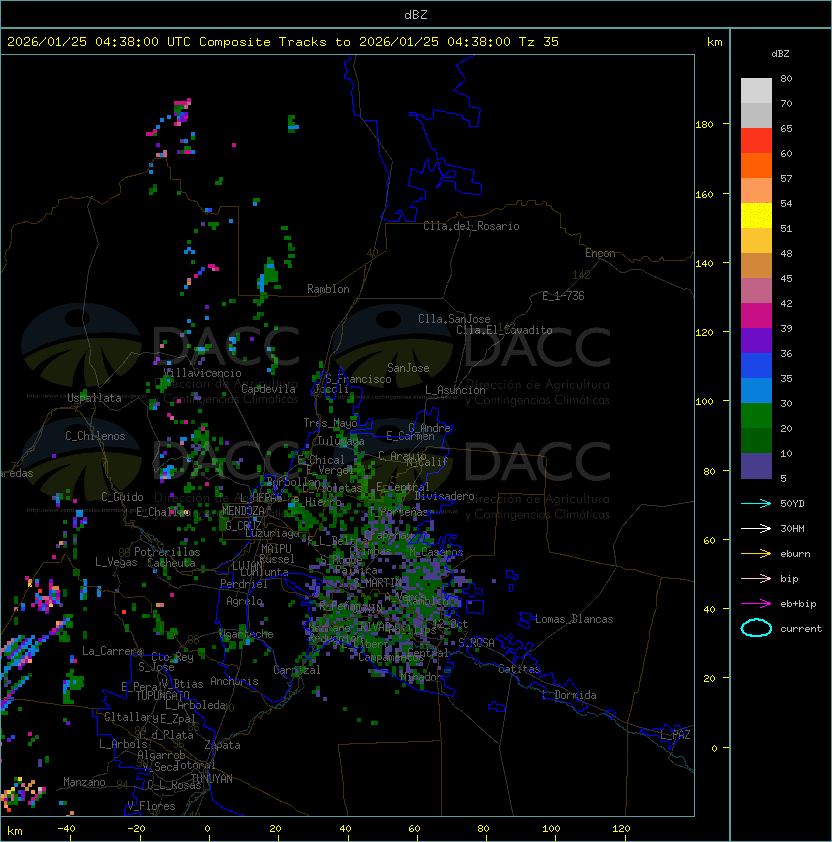Pick the dark orange swatch in dBZ scale
This screenshot has height=842, width=832.
[756, 166]
